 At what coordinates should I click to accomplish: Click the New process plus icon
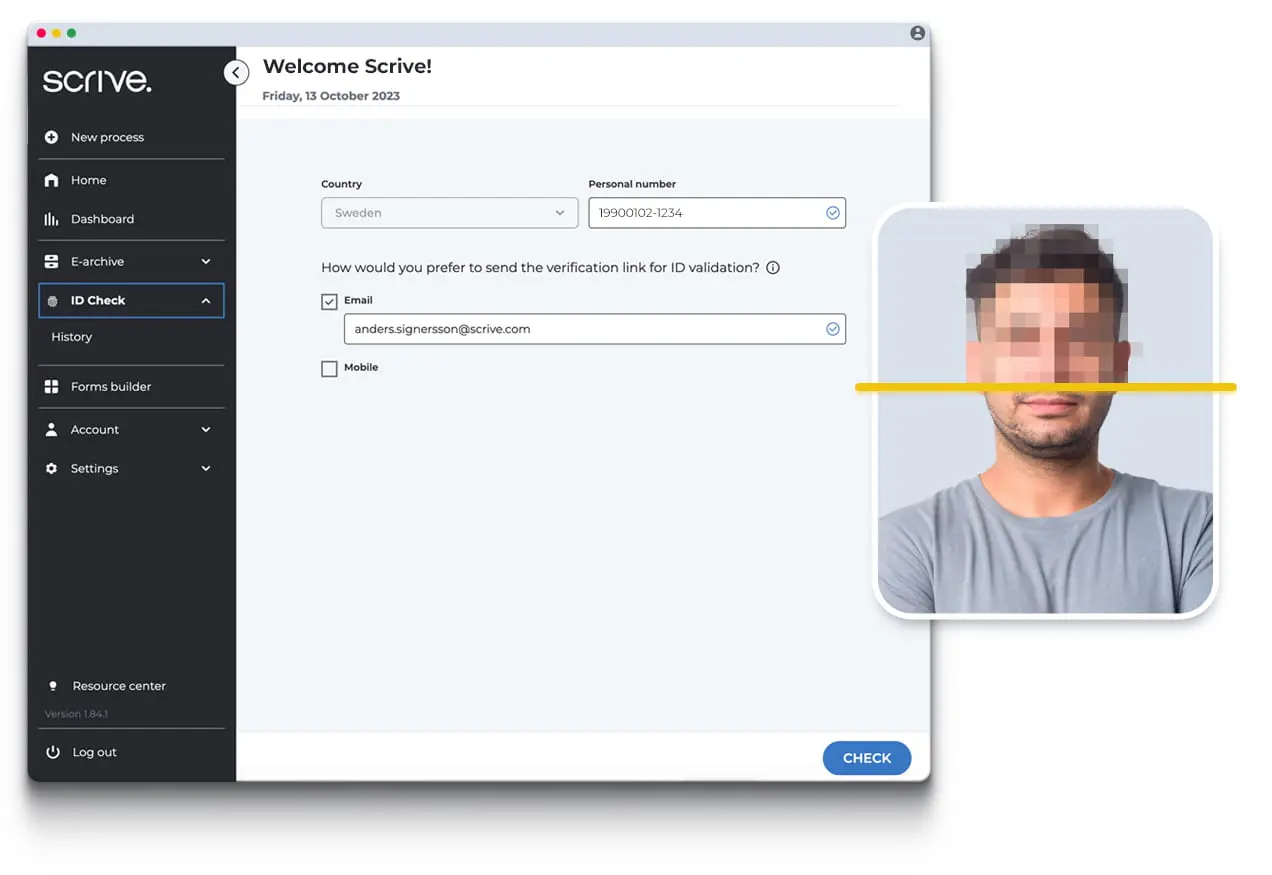pos(52,137)
